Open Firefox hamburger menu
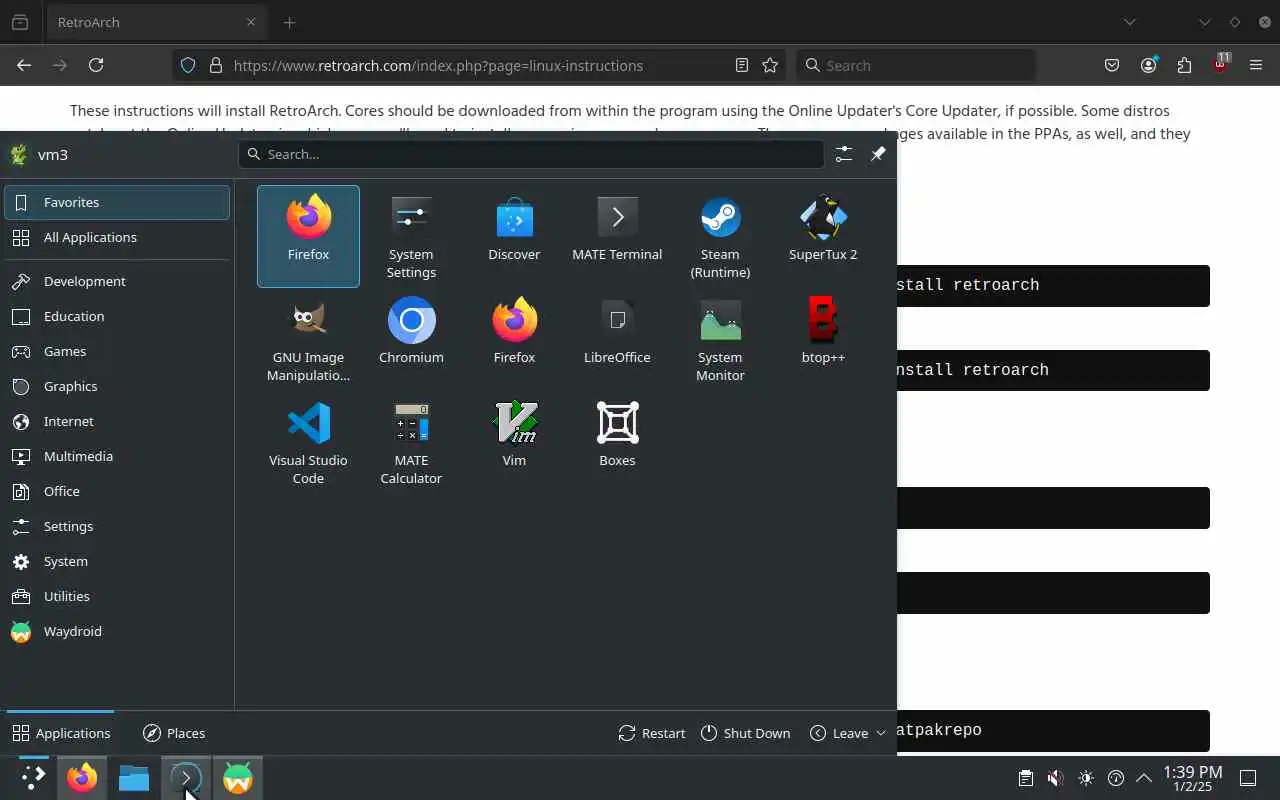Screen dimensions: 1280x800 click(1256, 65)
